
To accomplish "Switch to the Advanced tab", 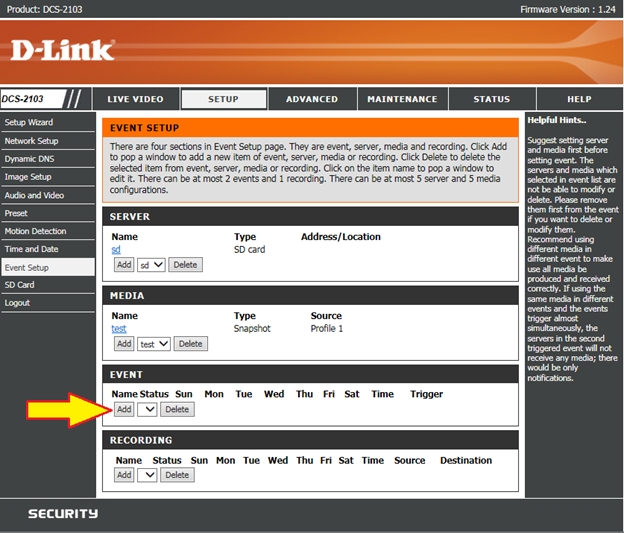I will point(311,99).
